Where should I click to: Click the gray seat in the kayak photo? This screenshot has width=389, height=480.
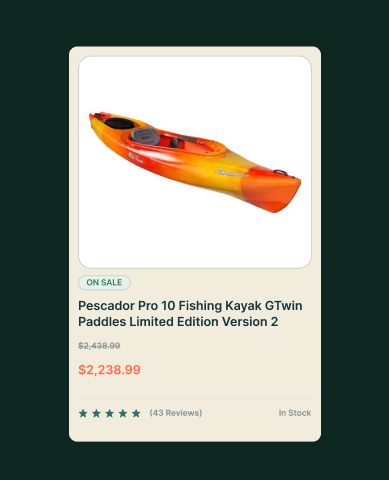(145, 136)
